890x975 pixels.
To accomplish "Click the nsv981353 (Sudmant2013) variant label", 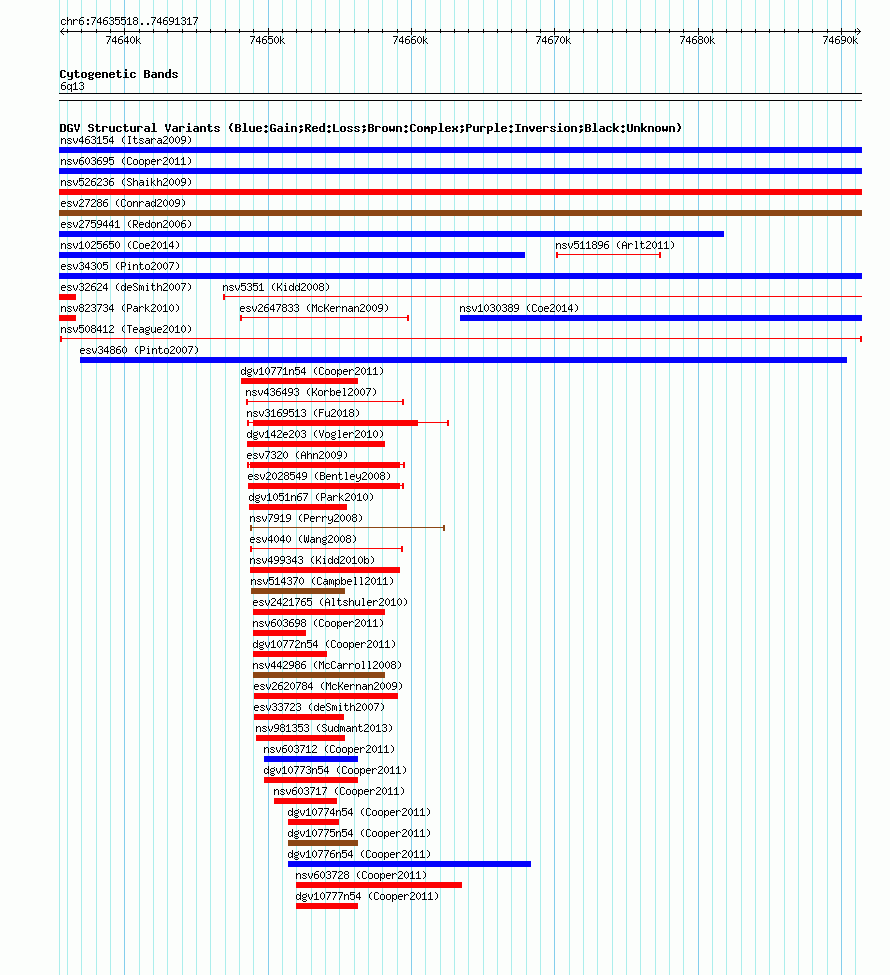I will (324, 728).
